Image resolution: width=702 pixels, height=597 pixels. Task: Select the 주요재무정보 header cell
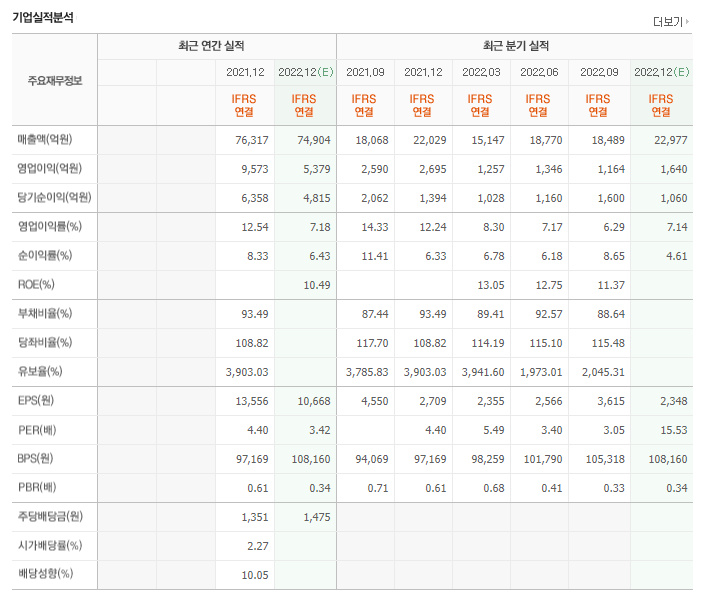(55, 81)
